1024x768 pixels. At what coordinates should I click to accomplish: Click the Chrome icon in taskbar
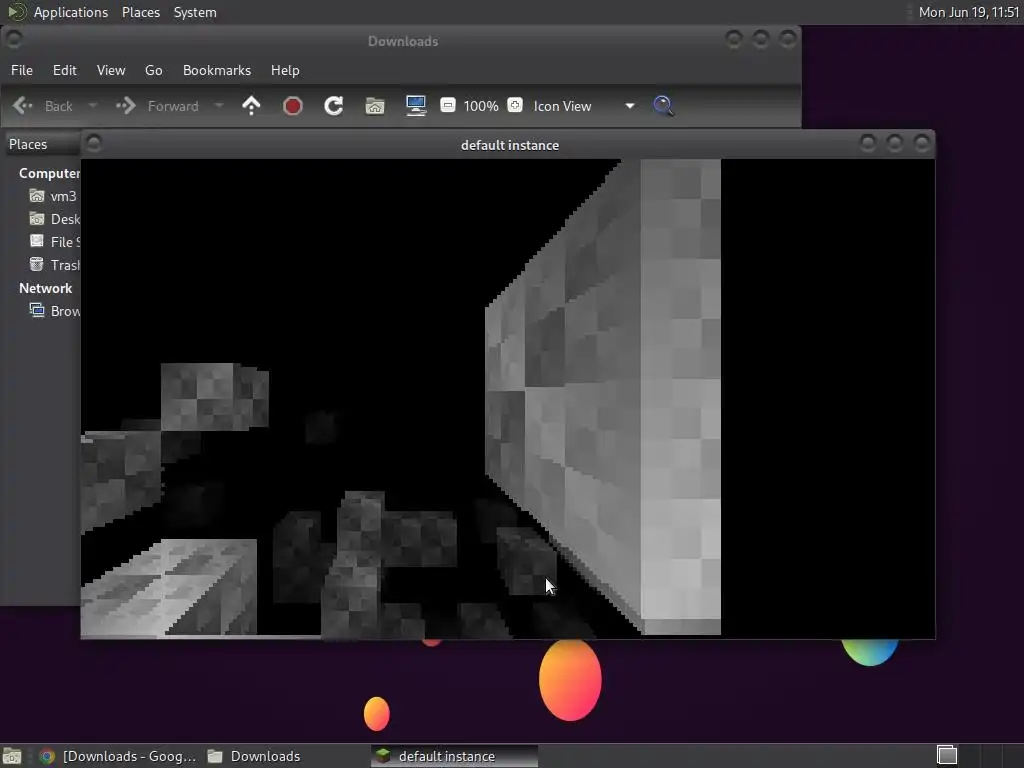pyautogui.click(x=47, y=756)
